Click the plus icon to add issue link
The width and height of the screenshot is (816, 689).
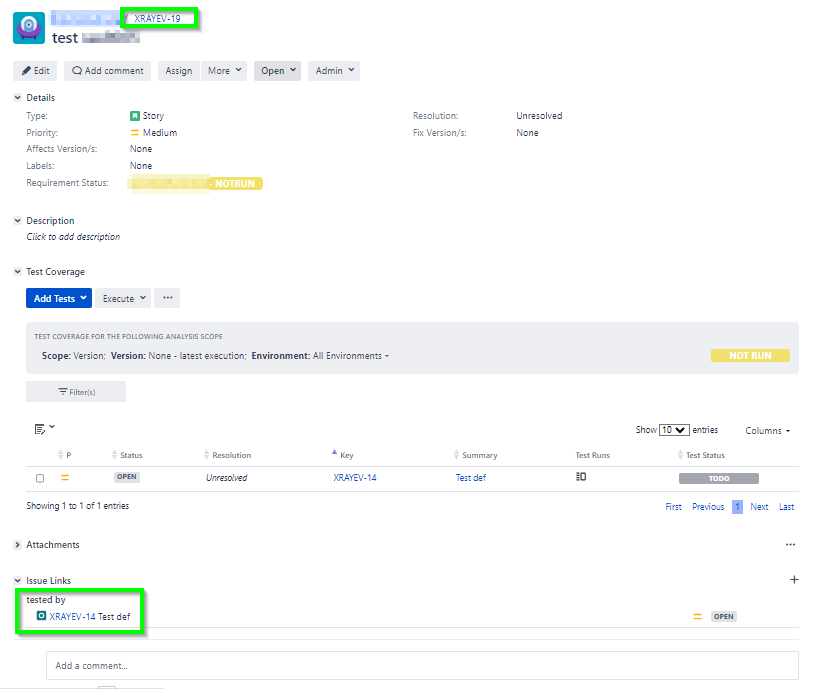click(x=794, y=580)
